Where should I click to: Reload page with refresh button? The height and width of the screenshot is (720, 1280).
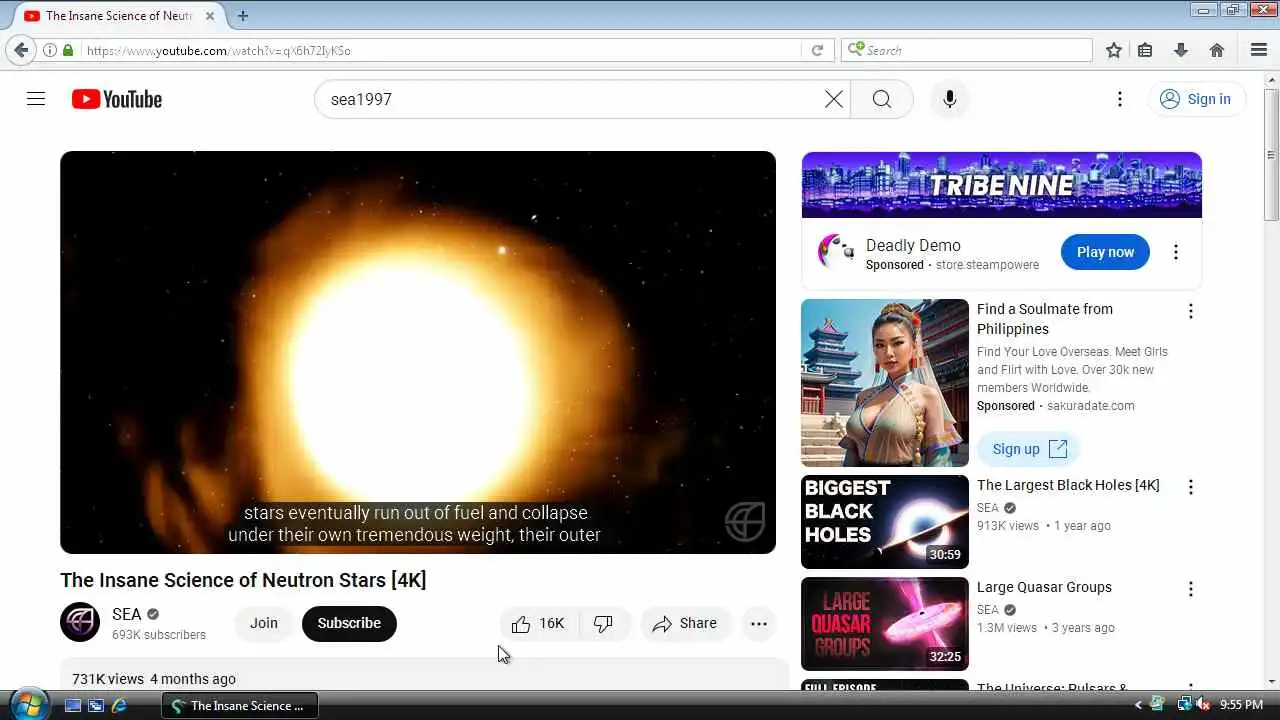817,50
